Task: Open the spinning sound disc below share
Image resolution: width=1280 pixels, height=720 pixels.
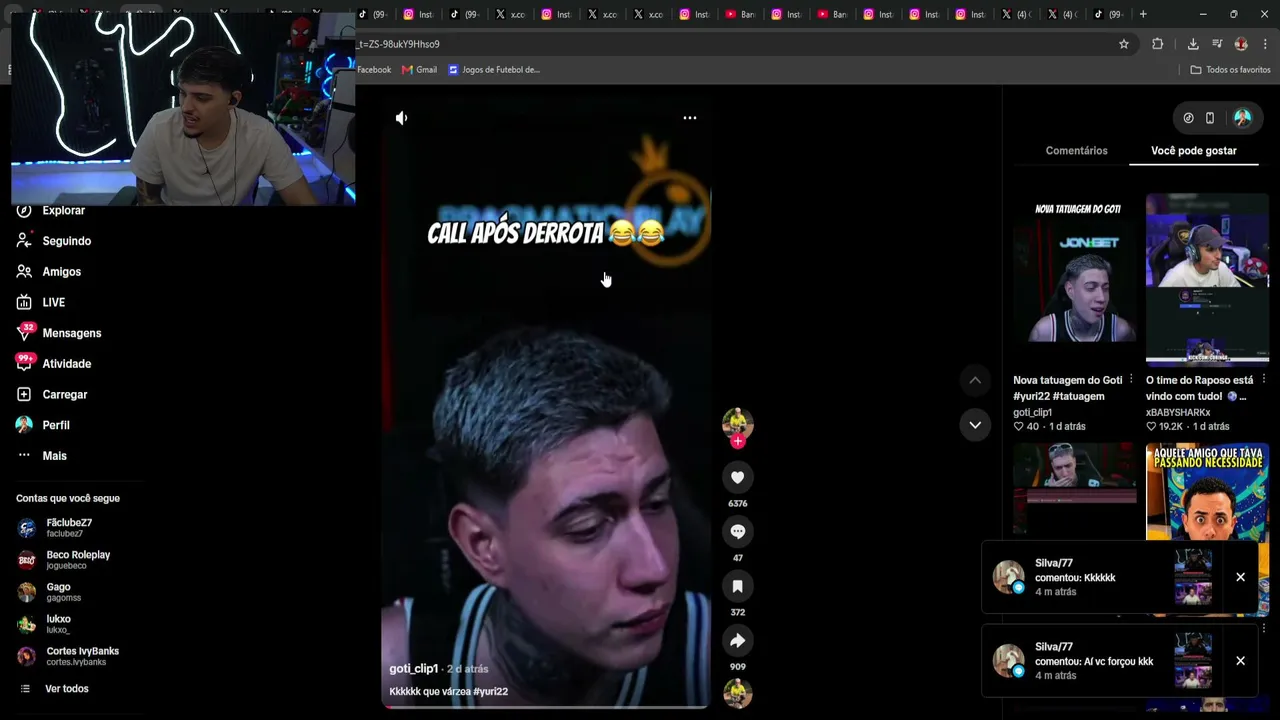Action: [738, 693]
